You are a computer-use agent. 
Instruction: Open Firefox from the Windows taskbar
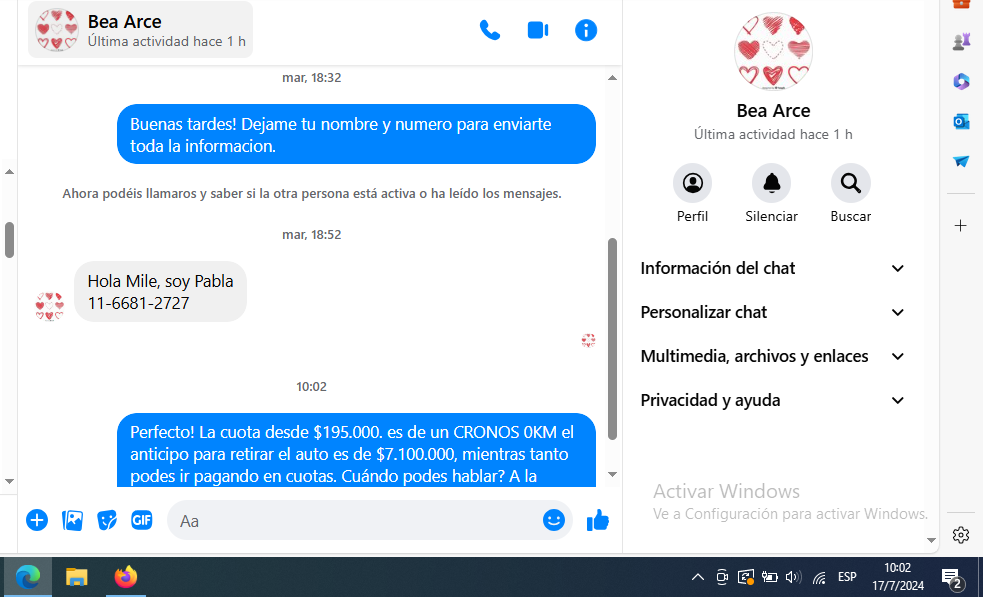(x=125, y=577)
